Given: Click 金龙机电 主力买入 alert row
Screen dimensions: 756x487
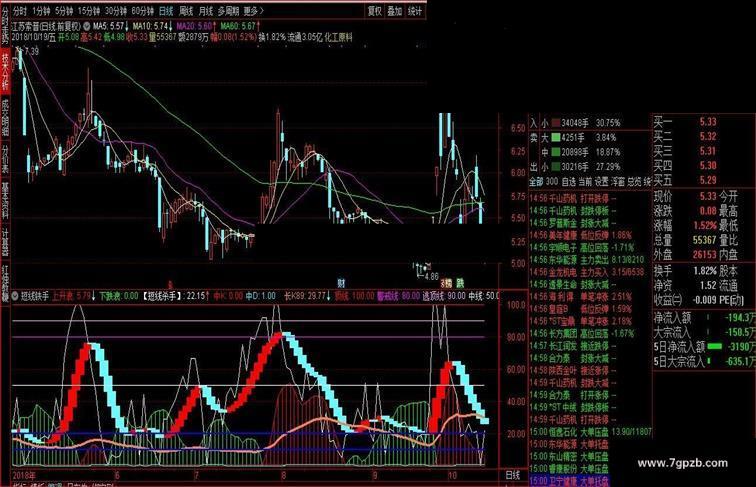Looking at the screenshot, I should point(588,272).
